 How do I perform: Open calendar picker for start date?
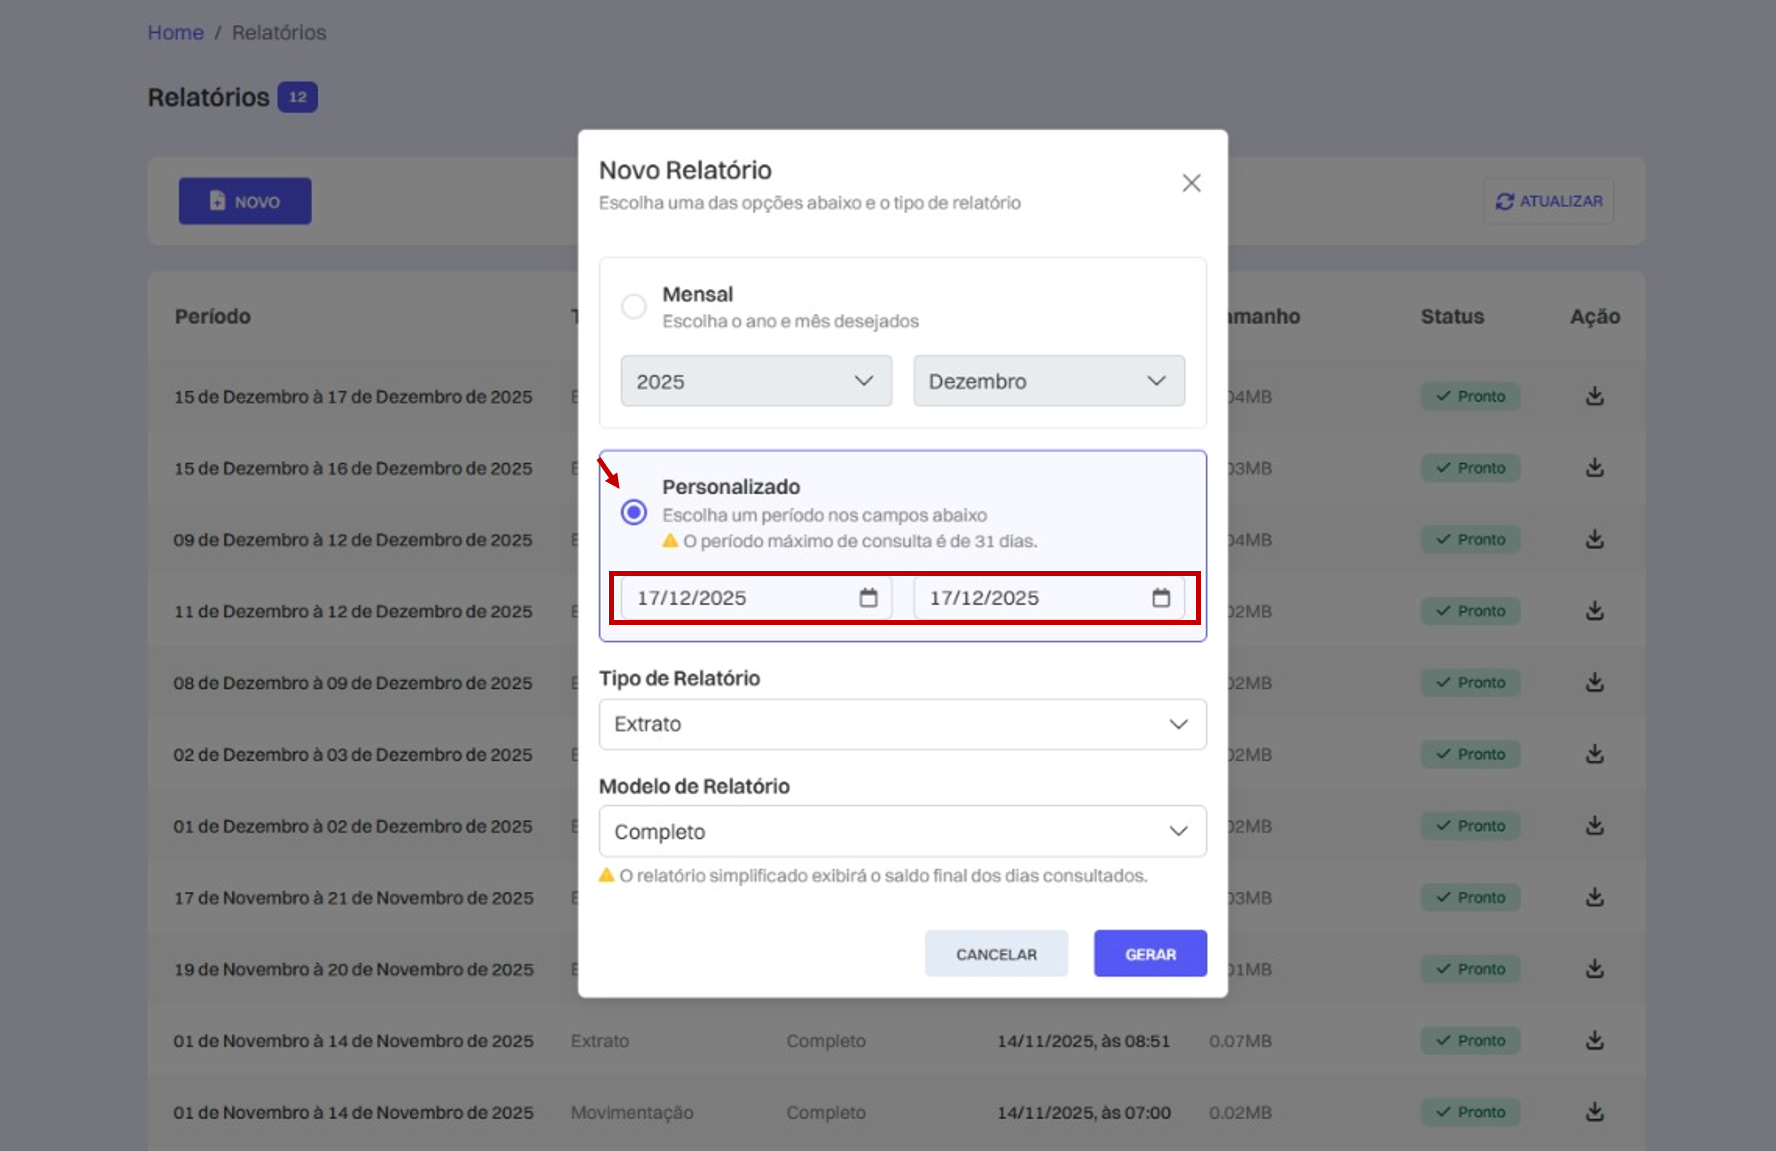coord(868,598)
